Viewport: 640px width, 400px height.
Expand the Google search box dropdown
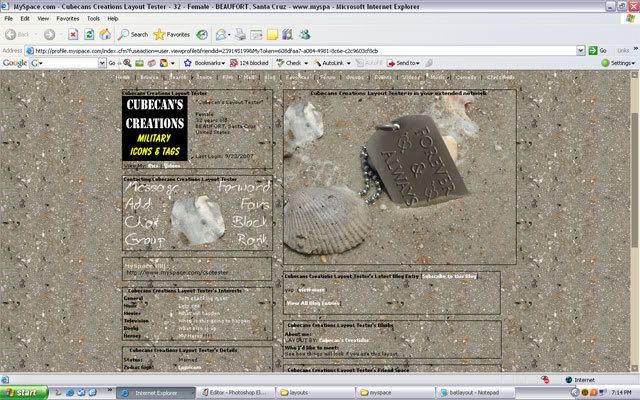coord(102,63)
